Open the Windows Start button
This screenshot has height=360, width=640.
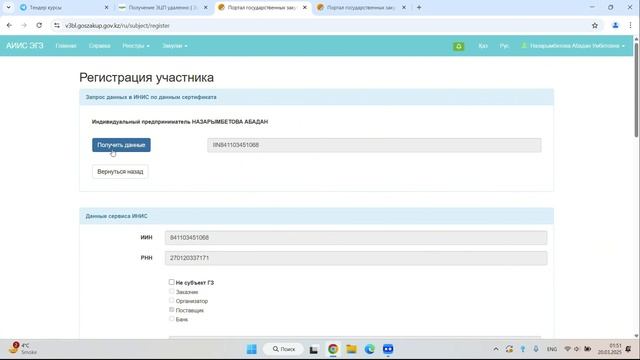point(251,349)
